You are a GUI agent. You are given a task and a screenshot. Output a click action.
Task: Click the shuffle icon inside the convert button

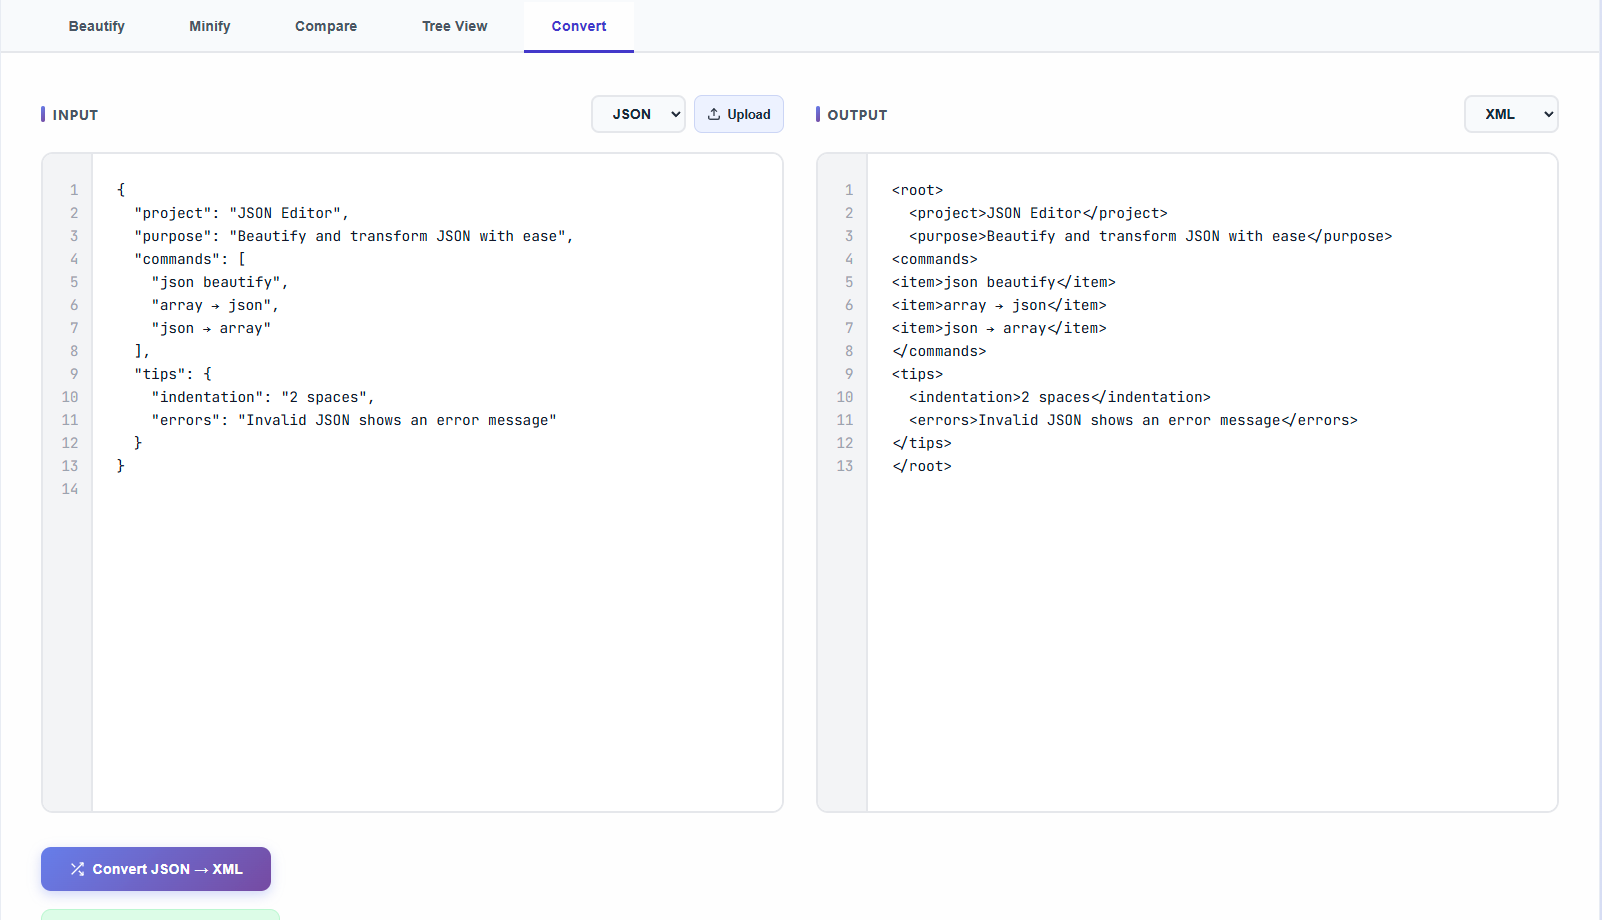point(77,868)
